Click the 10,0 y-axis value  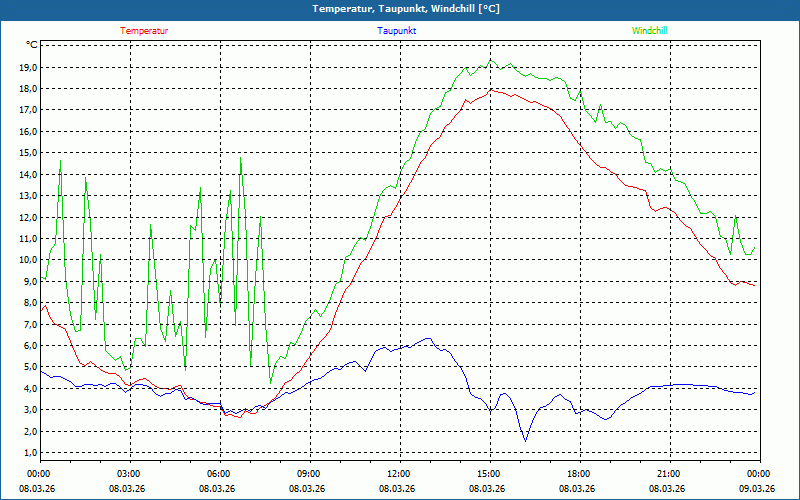click(x=28, y=260)
